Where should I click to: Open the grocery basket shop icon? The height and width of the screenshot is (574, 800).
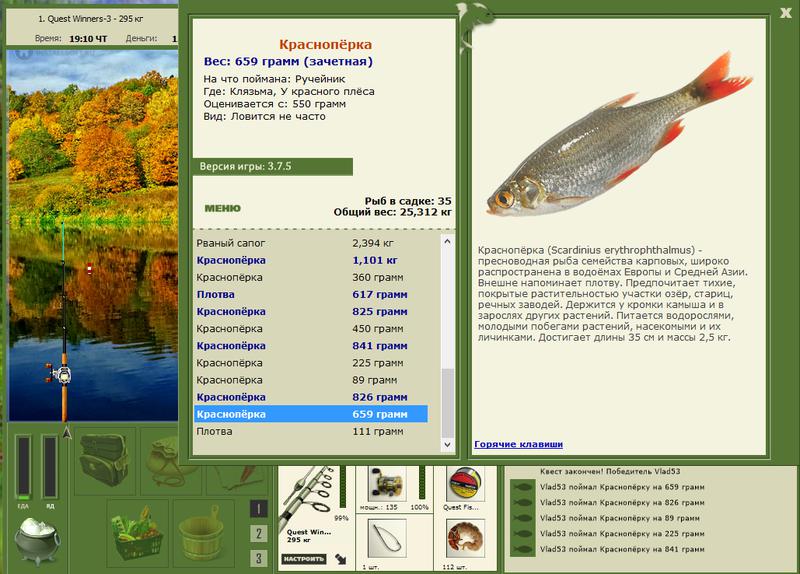click(x=137, y=533)
